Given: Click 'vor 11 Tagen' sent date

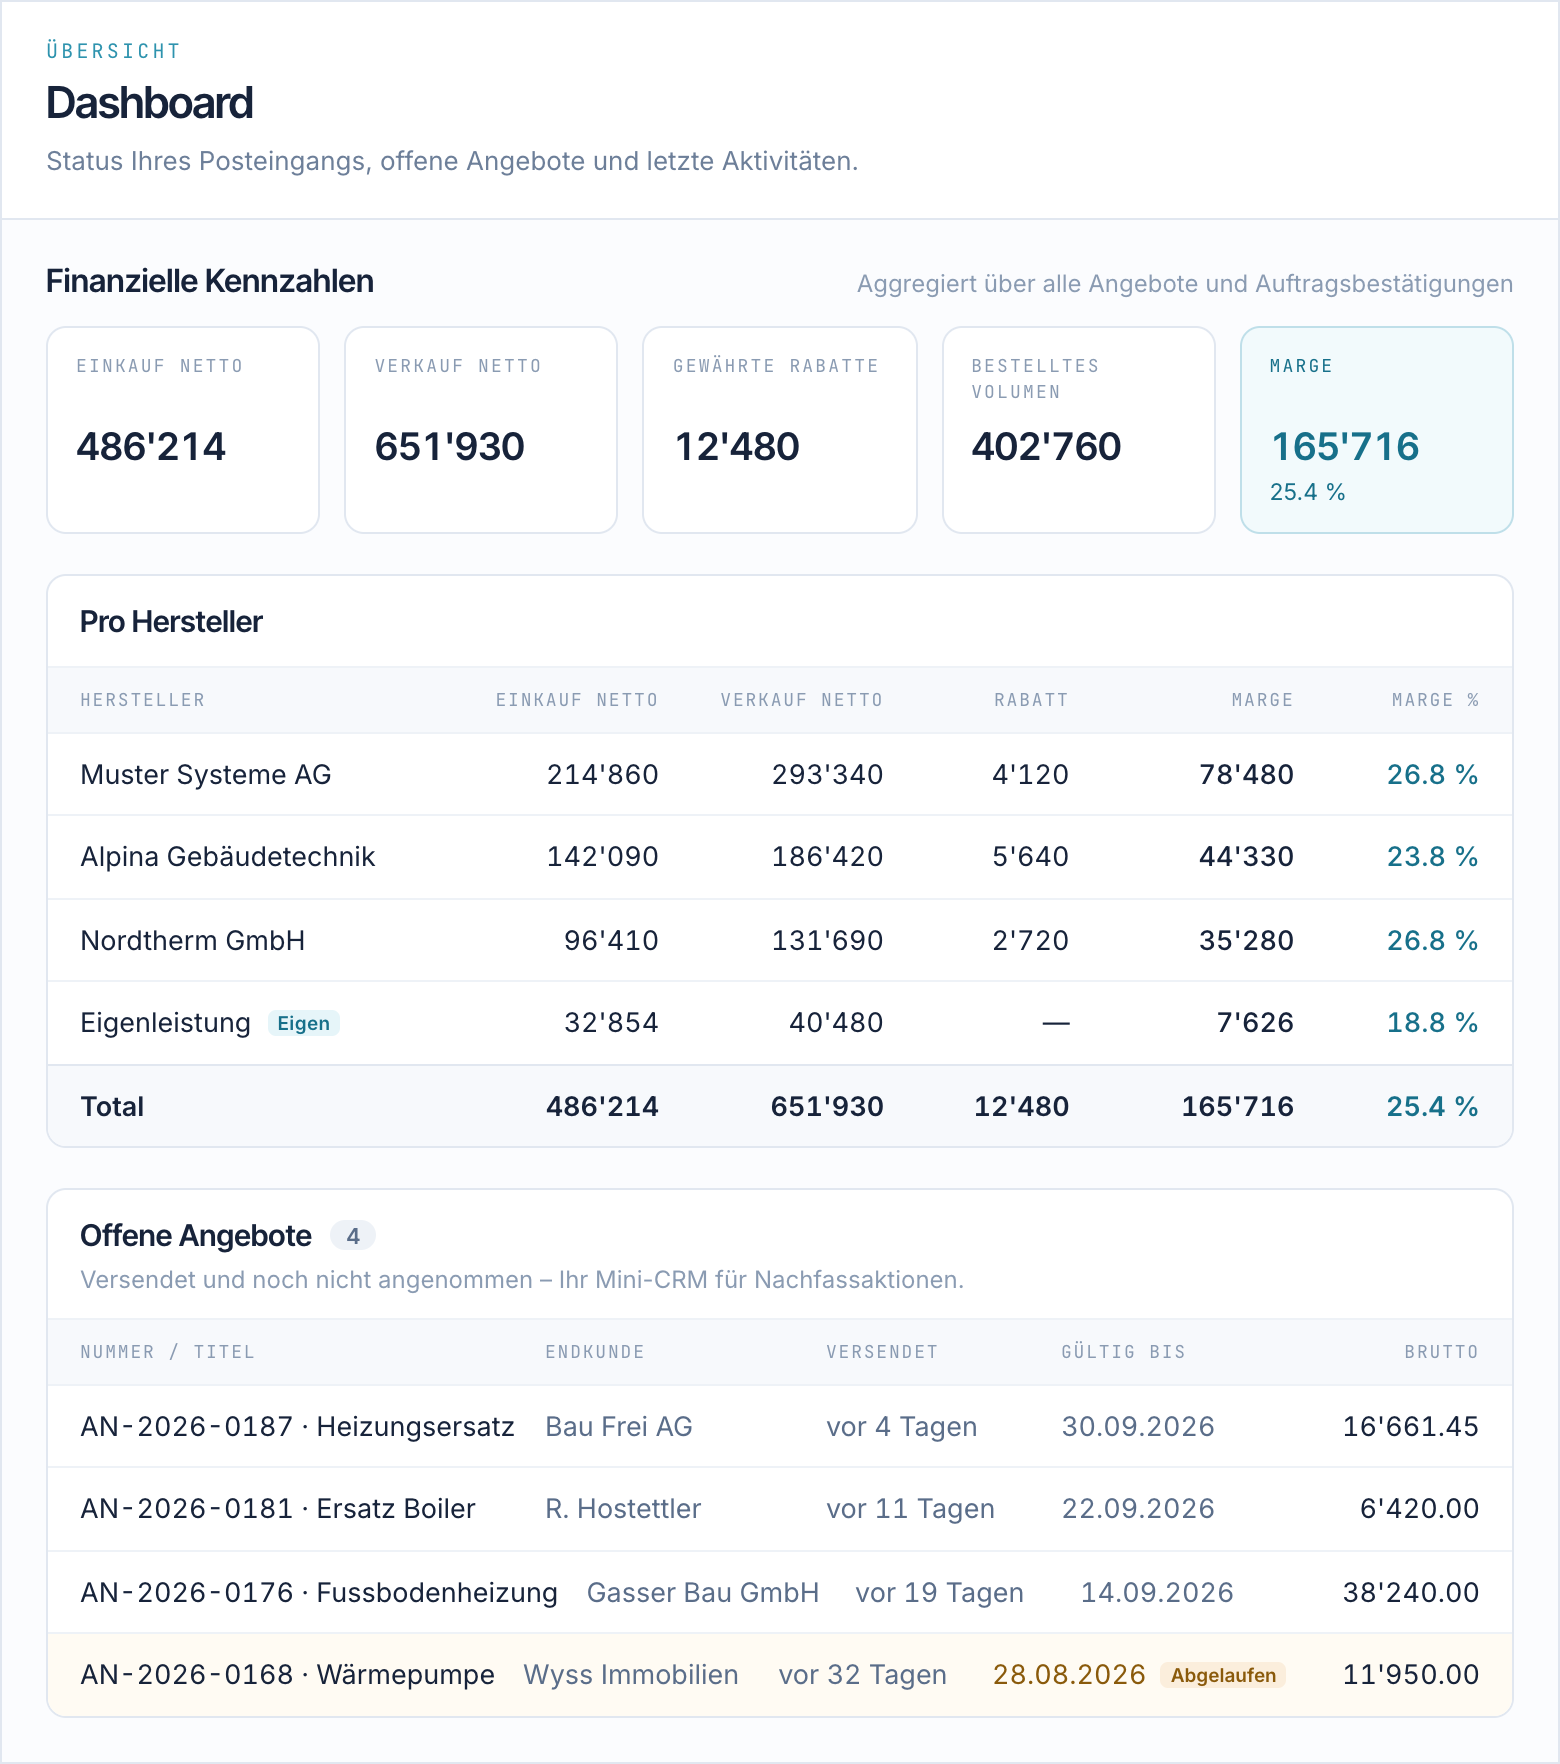Looking at the screenshot, I should point(910,1509).
